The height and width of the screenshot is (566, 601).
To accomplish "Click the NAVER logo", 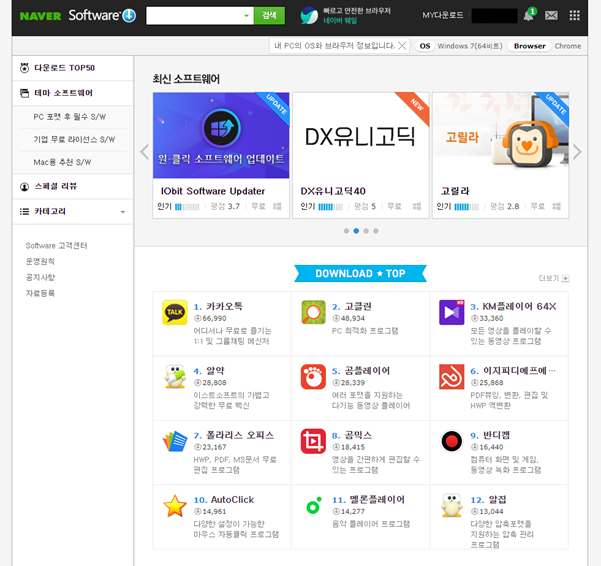I will 40,16.
